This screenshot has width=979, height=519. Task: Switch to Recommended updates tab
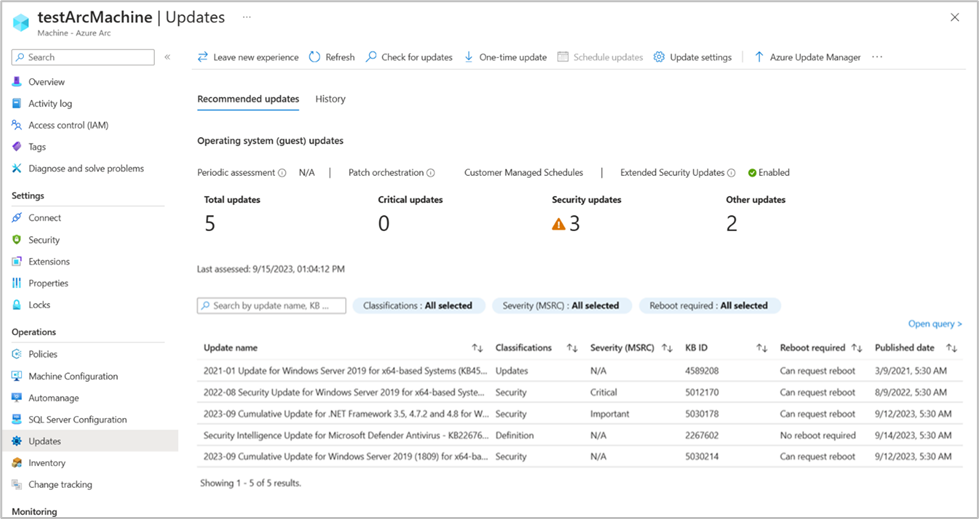tap(248, 99)
